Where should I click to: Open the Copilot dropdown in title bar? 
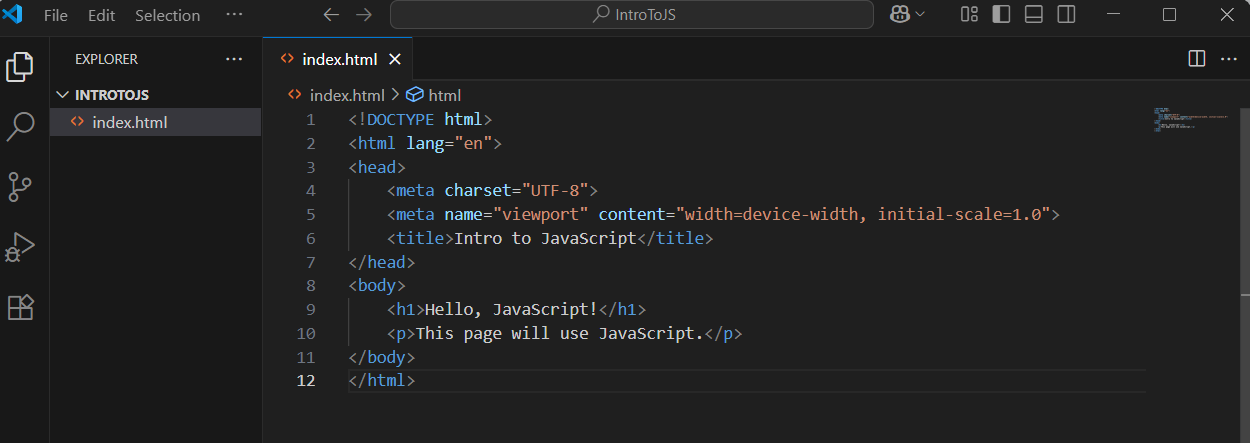906,15
